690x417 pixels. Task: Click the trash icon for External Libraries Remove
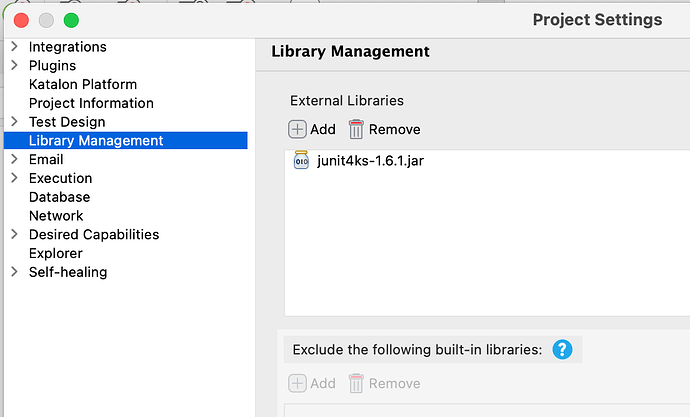pyautogui.click(x=356, y=129)
